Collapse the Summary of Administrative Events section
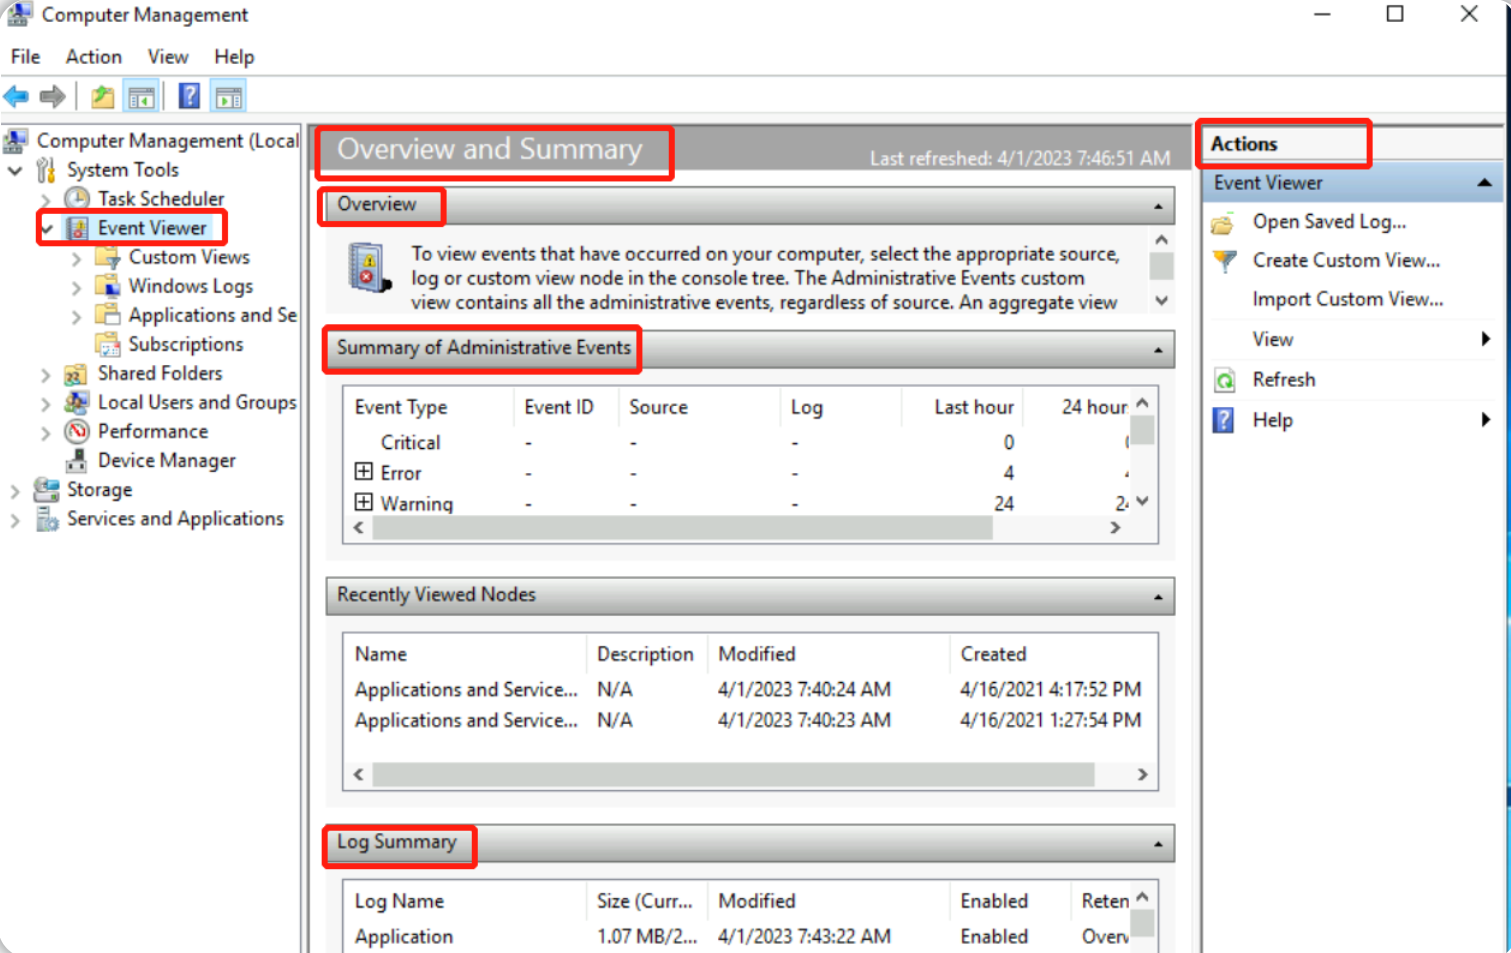This screenshot has height=953, width=1511. click(1158, 349)
